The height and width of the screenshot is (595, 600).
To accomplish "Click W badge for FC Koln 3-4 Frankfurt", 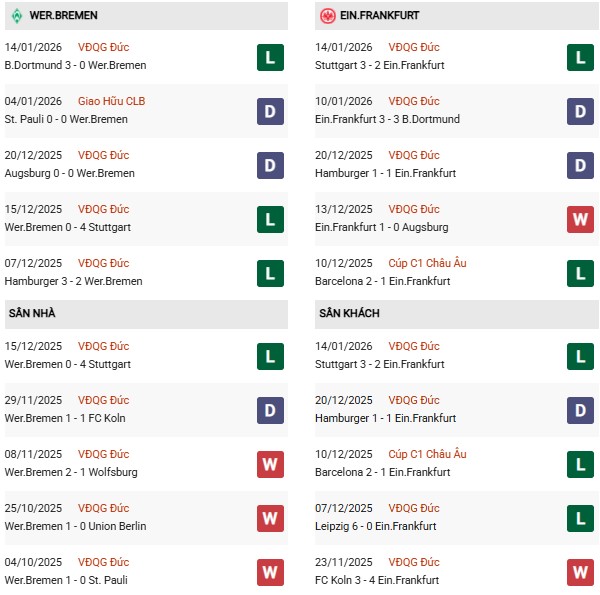I will point(580,572).
